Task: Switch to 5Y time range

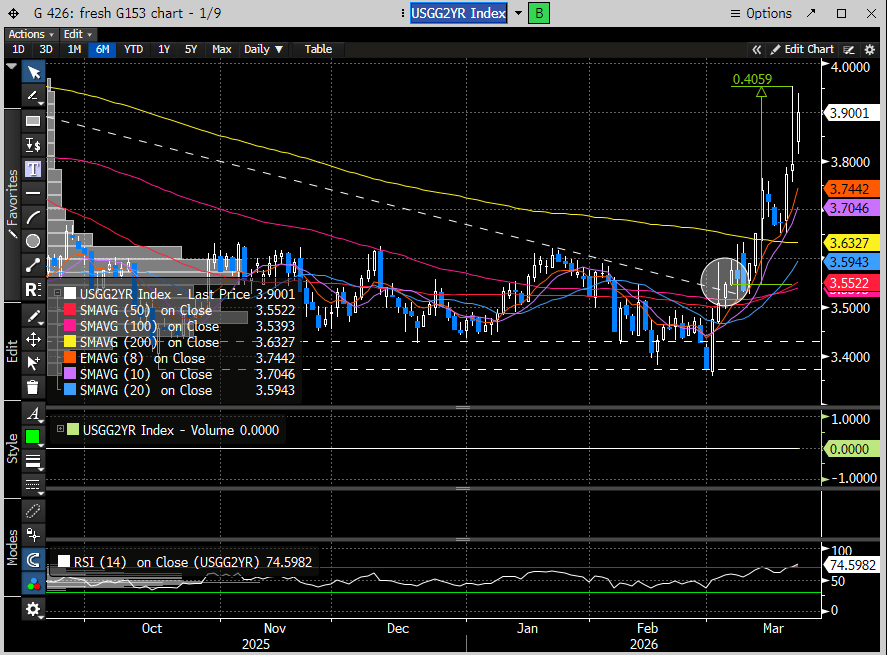Action: point(191,49)
